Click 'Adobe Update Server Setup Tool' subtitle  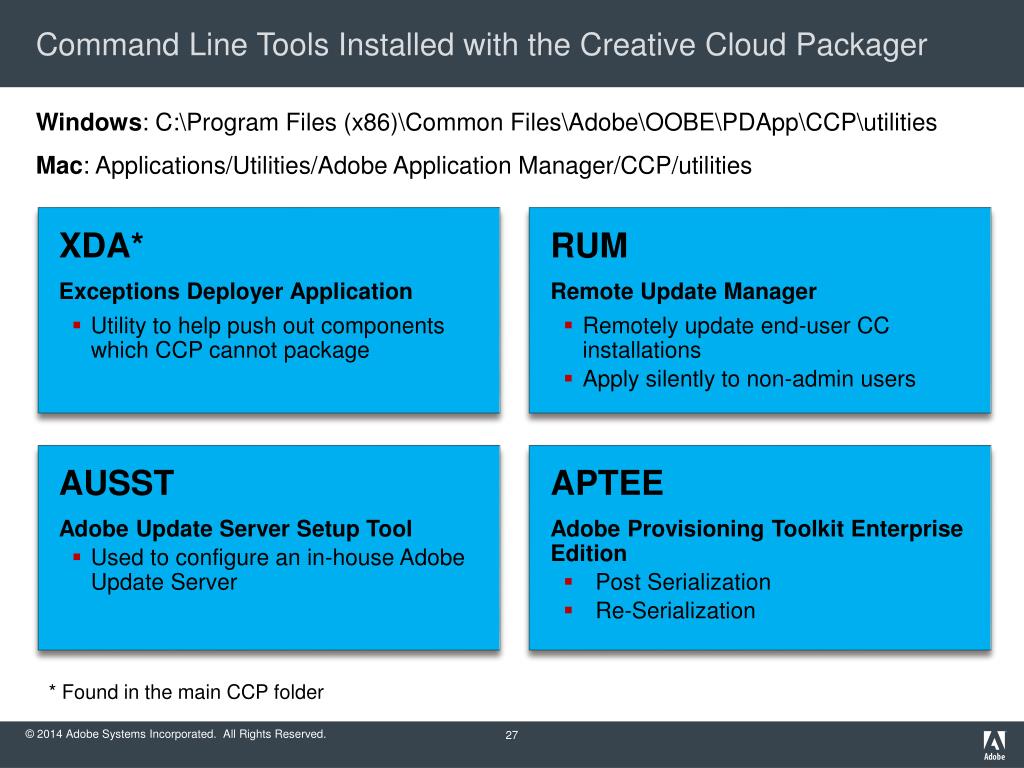[236, 528]
